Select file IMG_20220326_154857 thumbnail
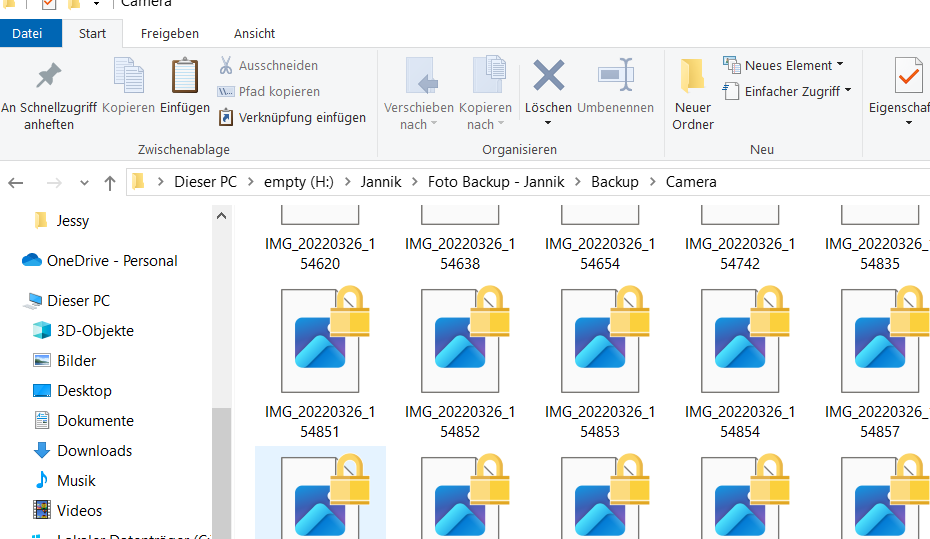The image size is (930, 539). (886, 340)
